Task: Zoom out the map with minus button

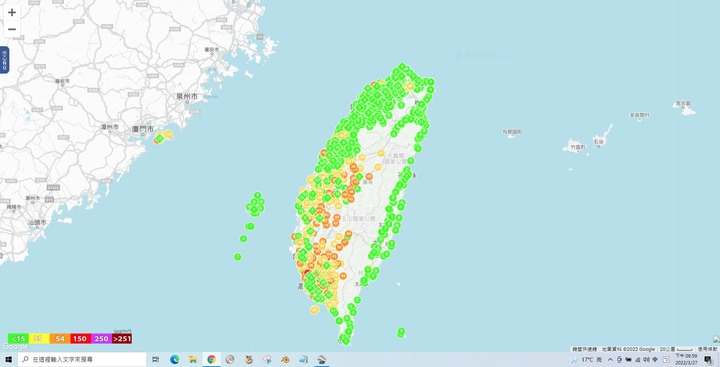Action: tap(12, 29)
